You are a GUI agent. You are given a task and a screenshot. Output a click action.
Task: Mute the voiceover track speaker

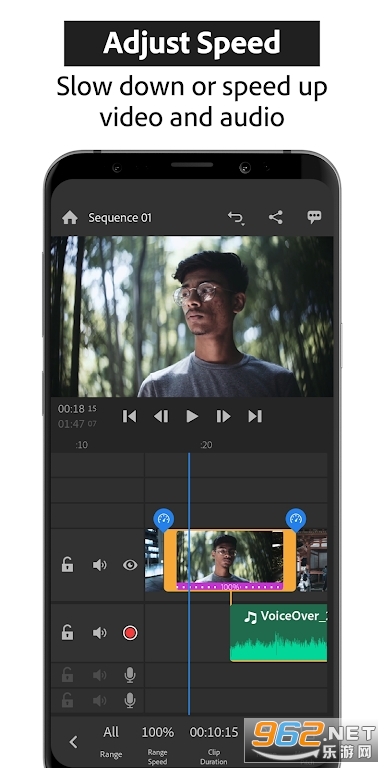(99, 633)
